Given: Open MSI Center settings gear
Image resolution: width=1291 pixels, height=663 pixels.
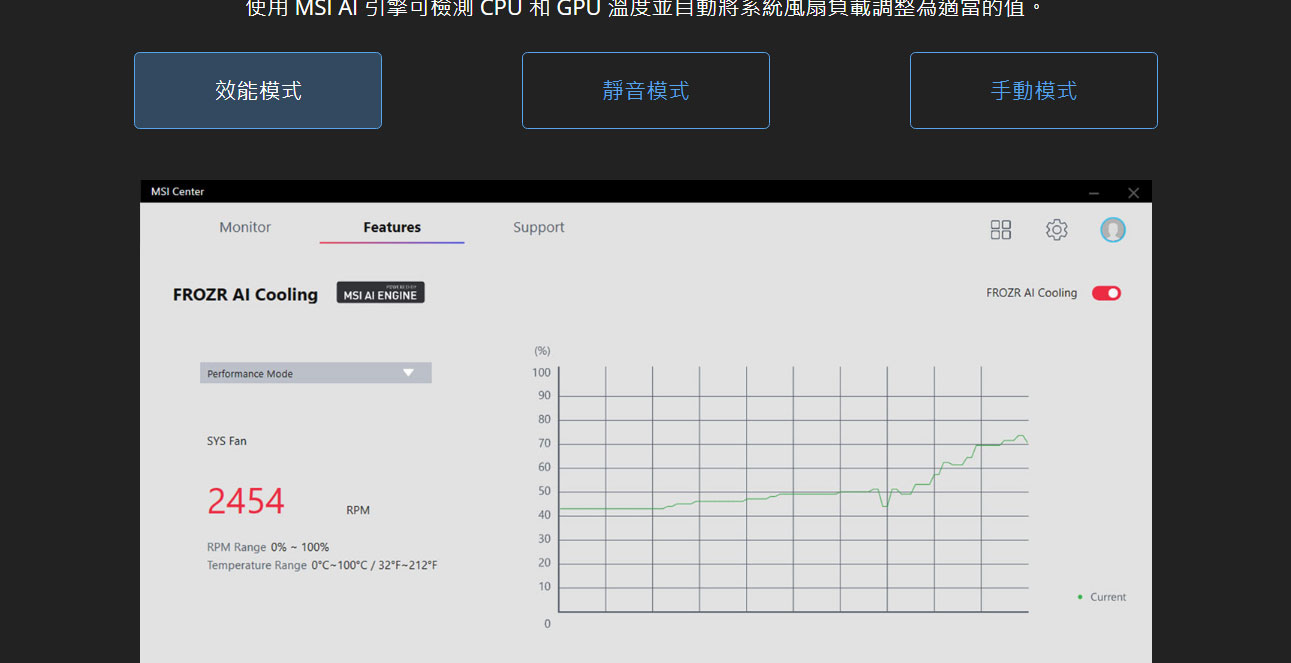Looking at the screenshot, I should pyautogui.click(x=1057, y=230).
